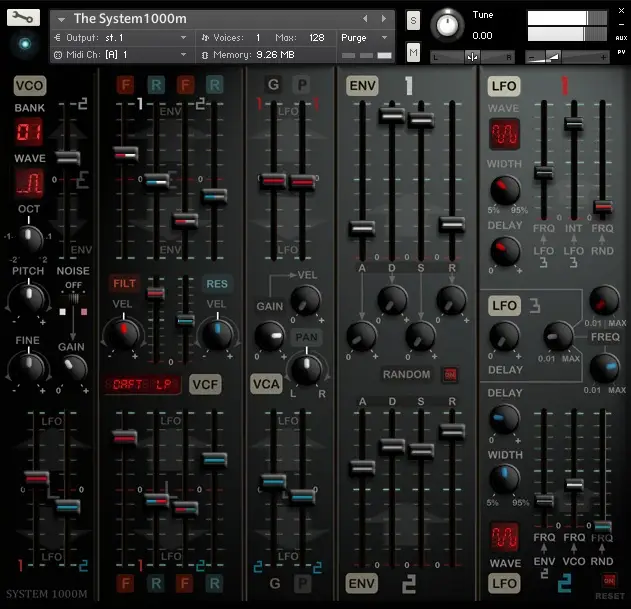Click the VCA VEL knob
The image size is (631, 609).
coord(306,300)
